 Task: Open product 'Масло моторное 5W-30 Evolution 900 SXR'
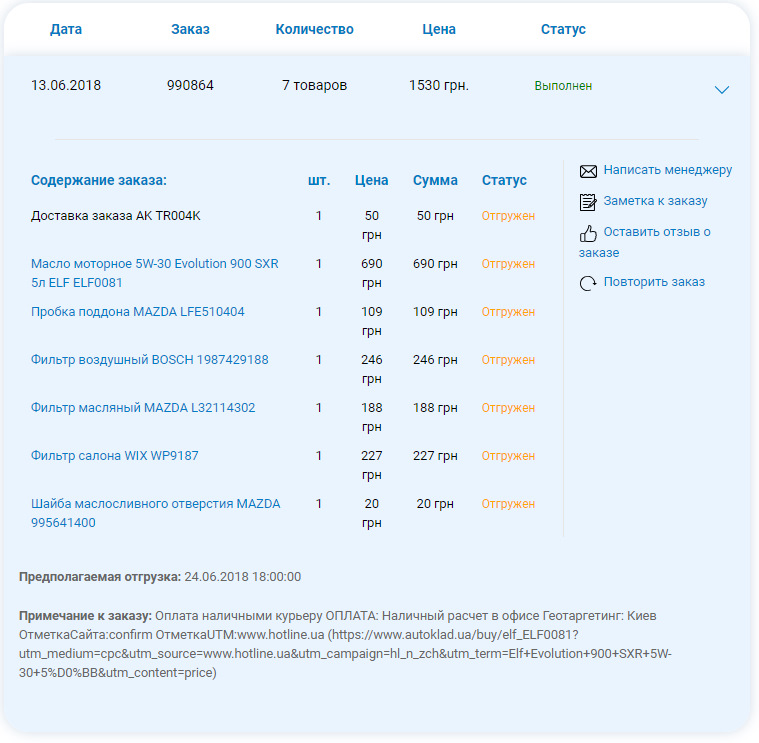155,273
